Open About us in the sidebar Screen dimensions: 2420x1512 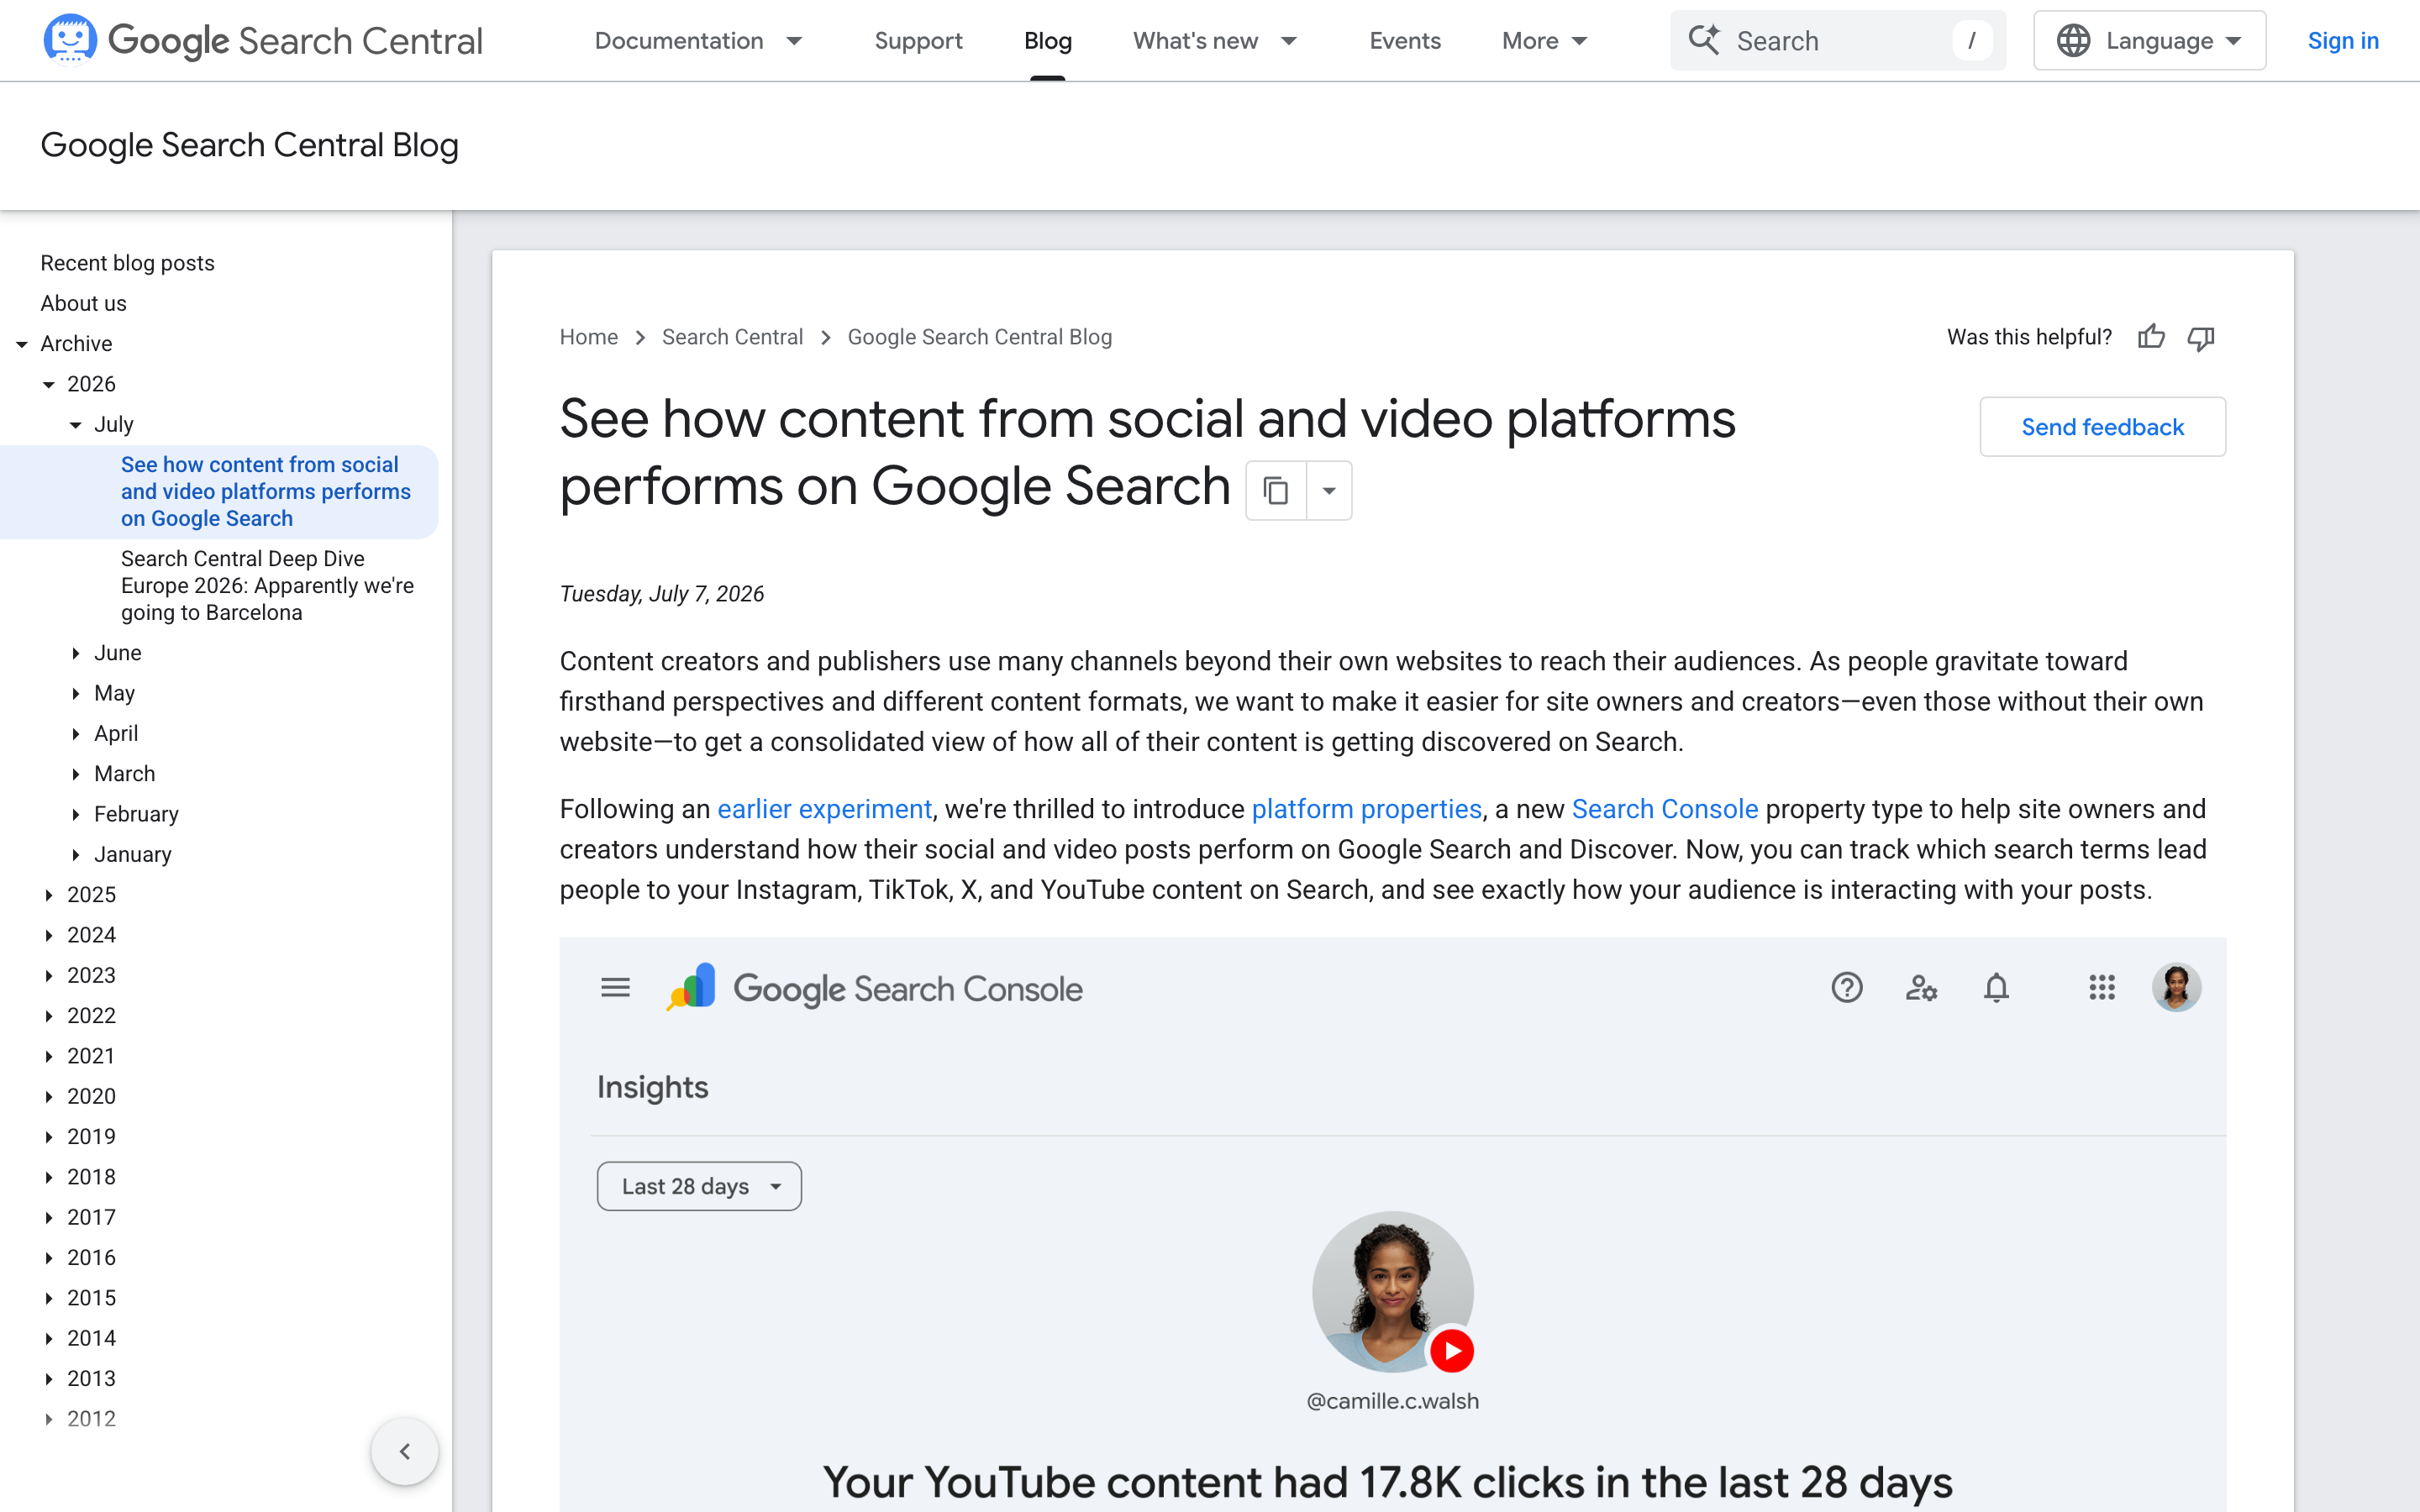(83, 303)
